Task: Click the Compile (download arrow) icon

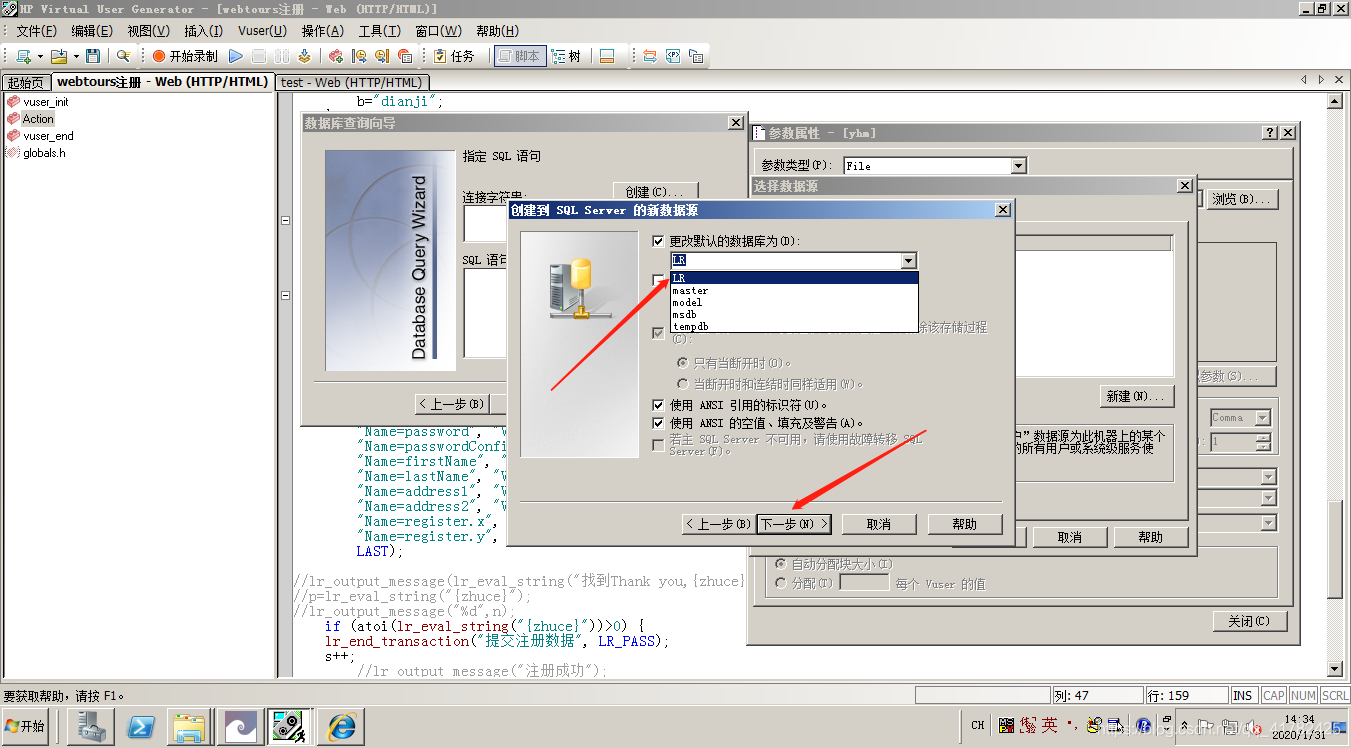Action: (304, 56)
